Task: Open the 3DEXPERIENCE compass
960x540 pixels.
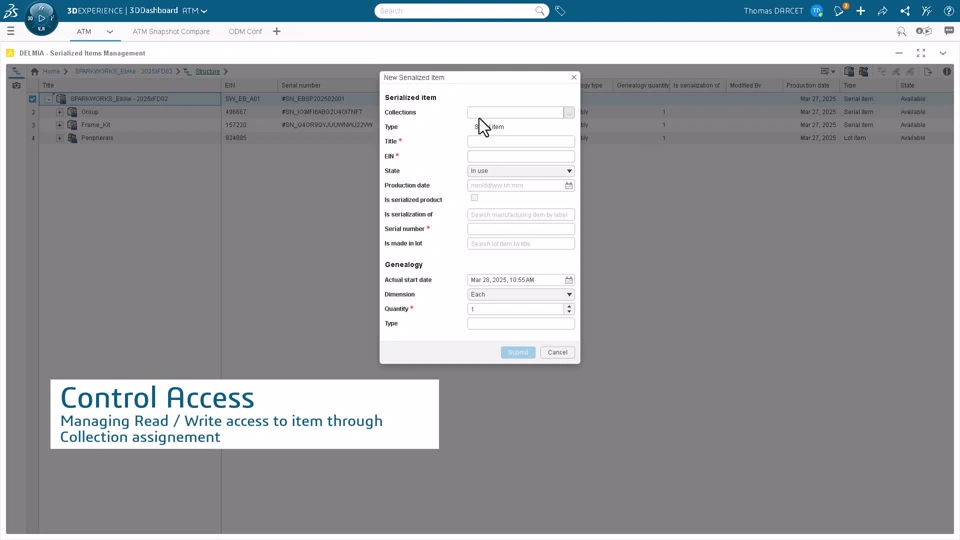Action: point(41,18)
